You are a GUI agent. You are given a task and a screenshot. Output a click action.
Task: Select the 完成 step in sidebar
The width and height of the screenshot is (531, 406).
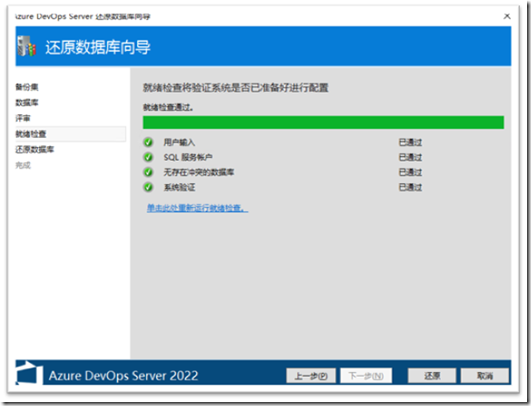click(x=23, y=165)
